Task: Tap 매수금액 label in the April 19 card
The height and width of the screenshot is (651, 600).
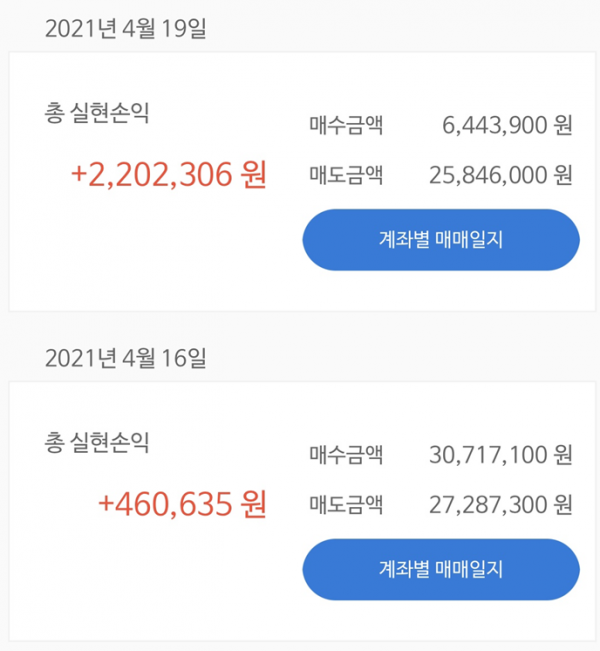Action: tap(346, 127)
